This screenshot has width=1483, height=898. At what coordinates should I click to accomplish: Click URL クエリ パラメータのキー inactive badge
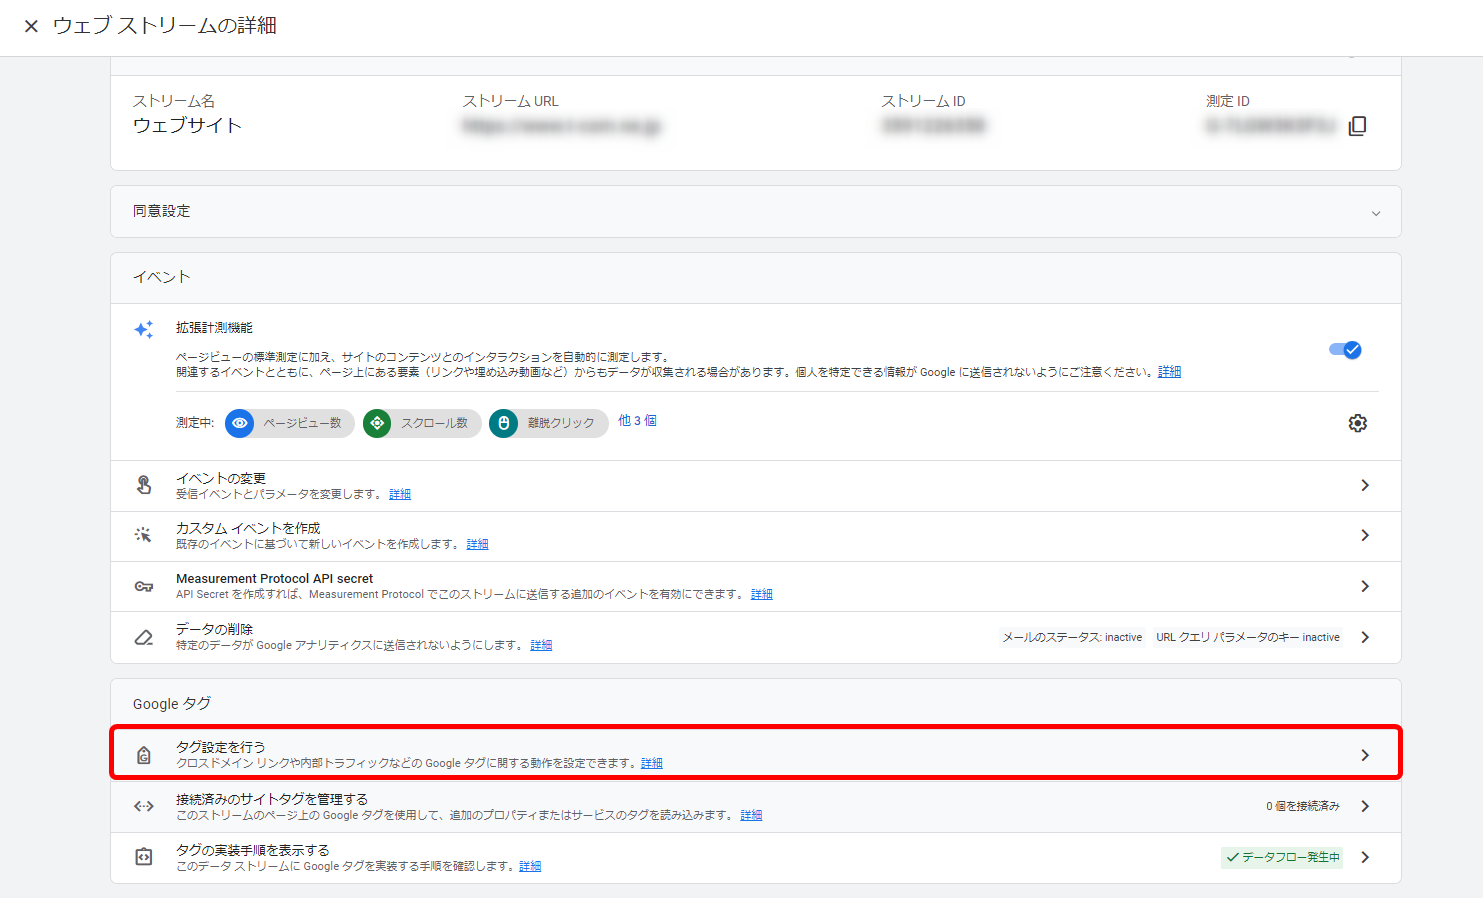(x=1248, y=637)
